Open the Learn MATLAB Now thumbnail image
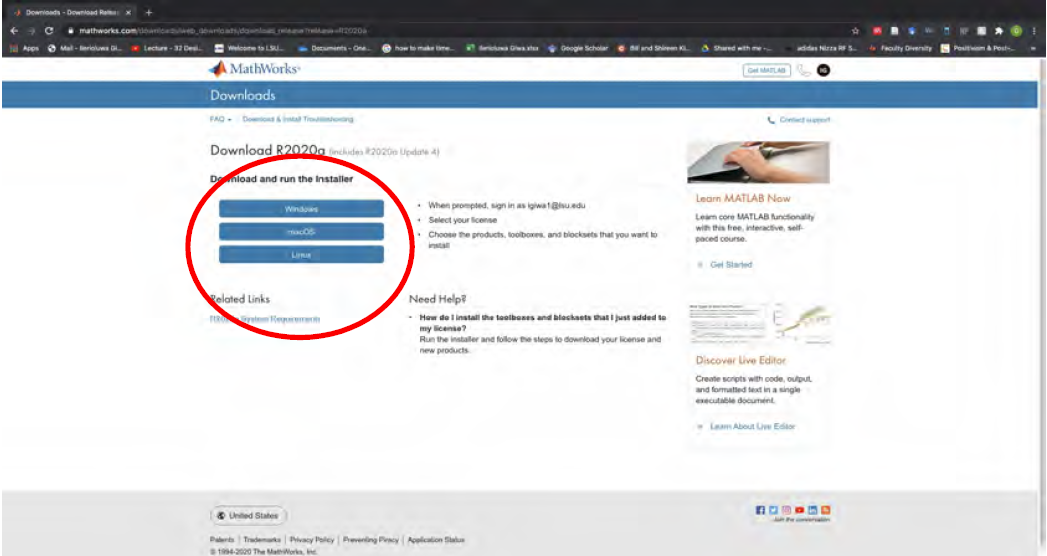The height and width of the screenshot is (556, 1047). [x=758, y=162]
